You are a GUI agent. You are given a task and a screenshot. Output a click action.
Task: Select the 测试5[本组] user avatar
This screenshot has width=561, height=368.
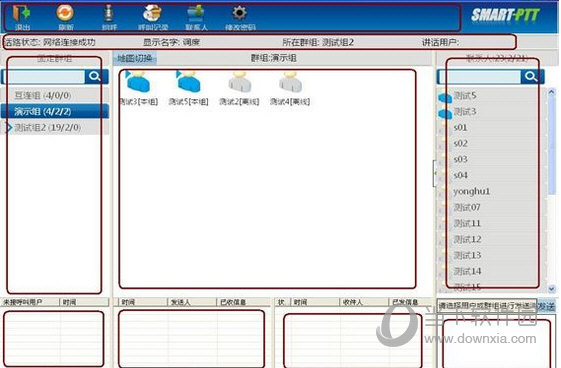coord(188,82)
